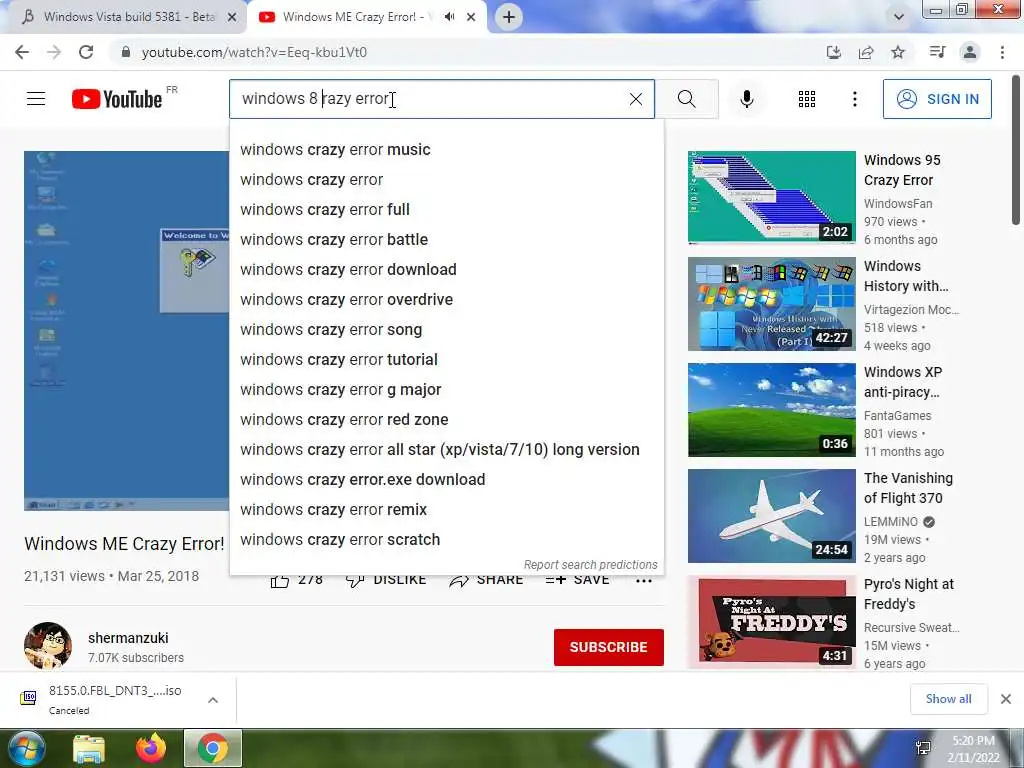
Task: Click taskbar clock showing 5:20 PM
Action: (x=973, y=749)
